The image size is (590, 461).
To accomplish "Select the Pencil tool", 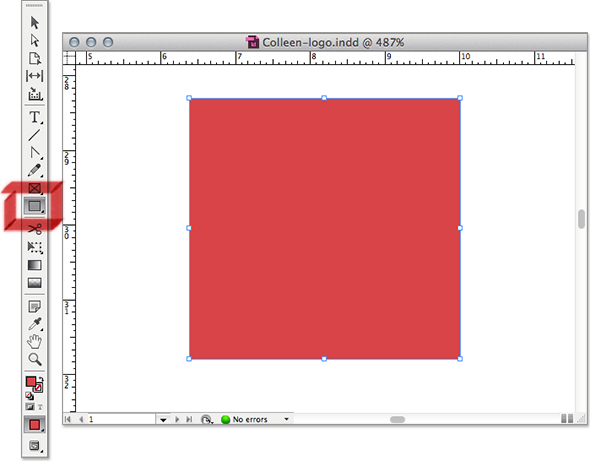I will pyautogui.click(x=35, y=170).
